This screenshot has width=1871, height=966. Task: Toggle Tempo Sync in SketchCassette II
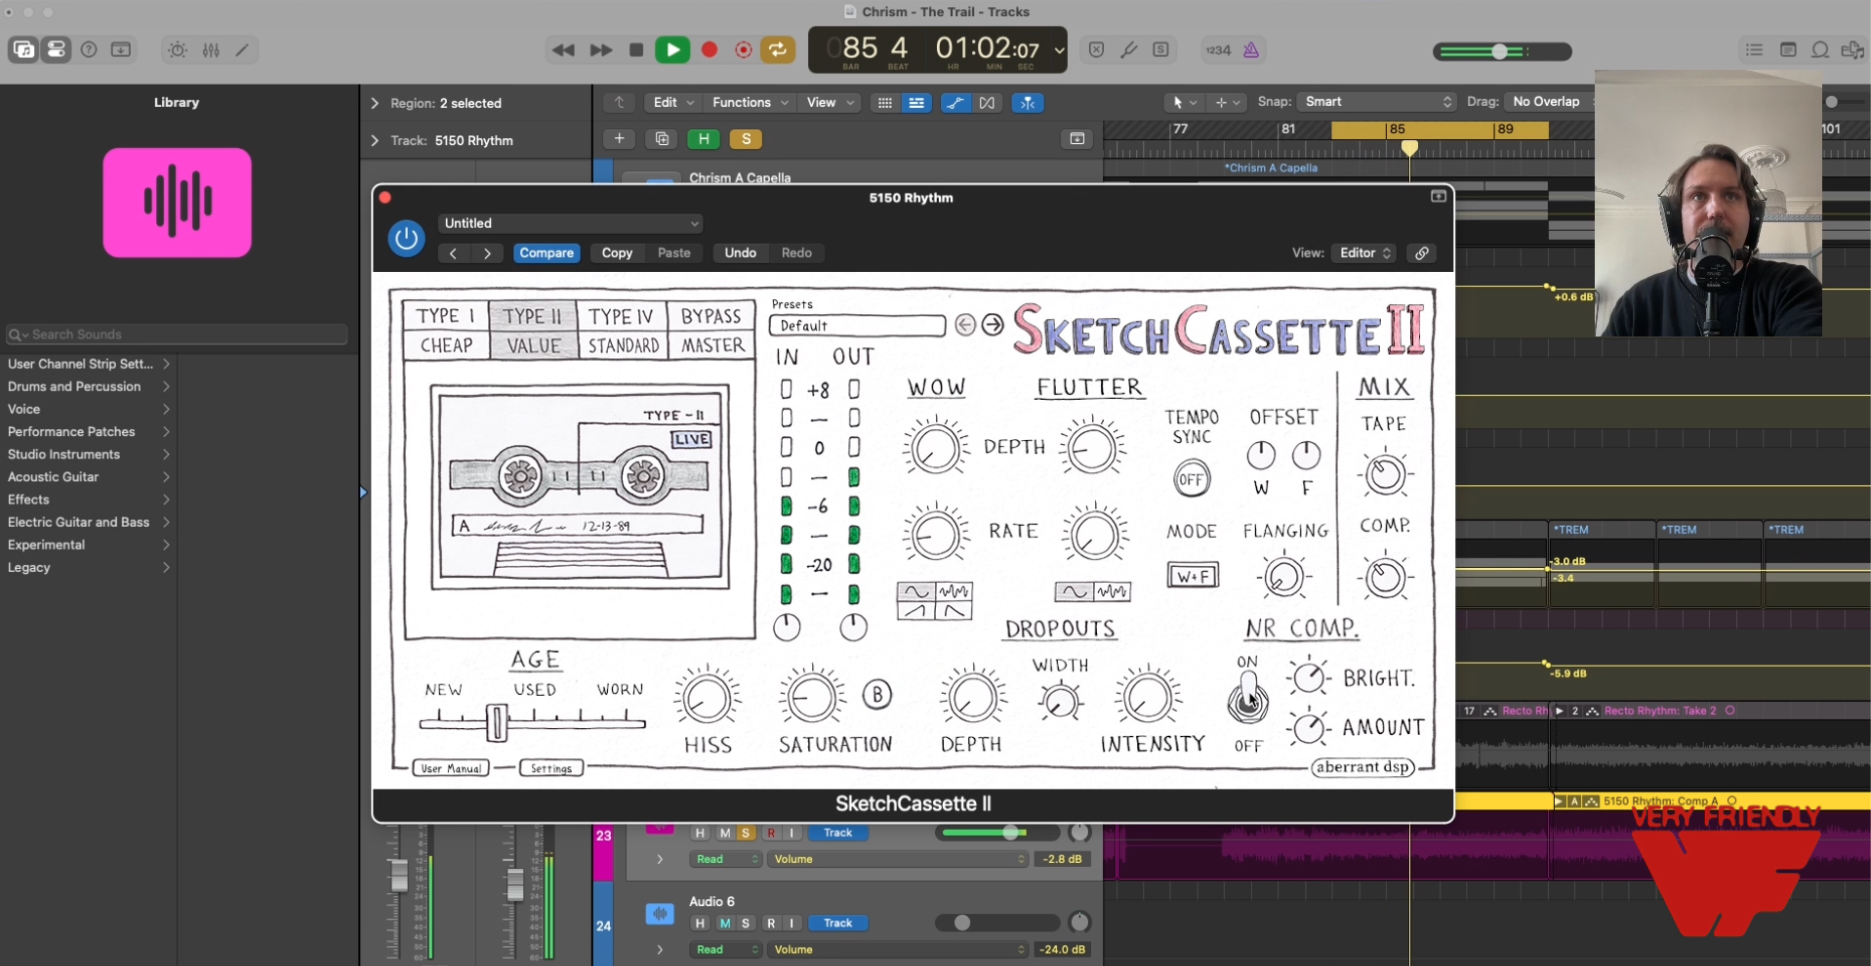1190,479
